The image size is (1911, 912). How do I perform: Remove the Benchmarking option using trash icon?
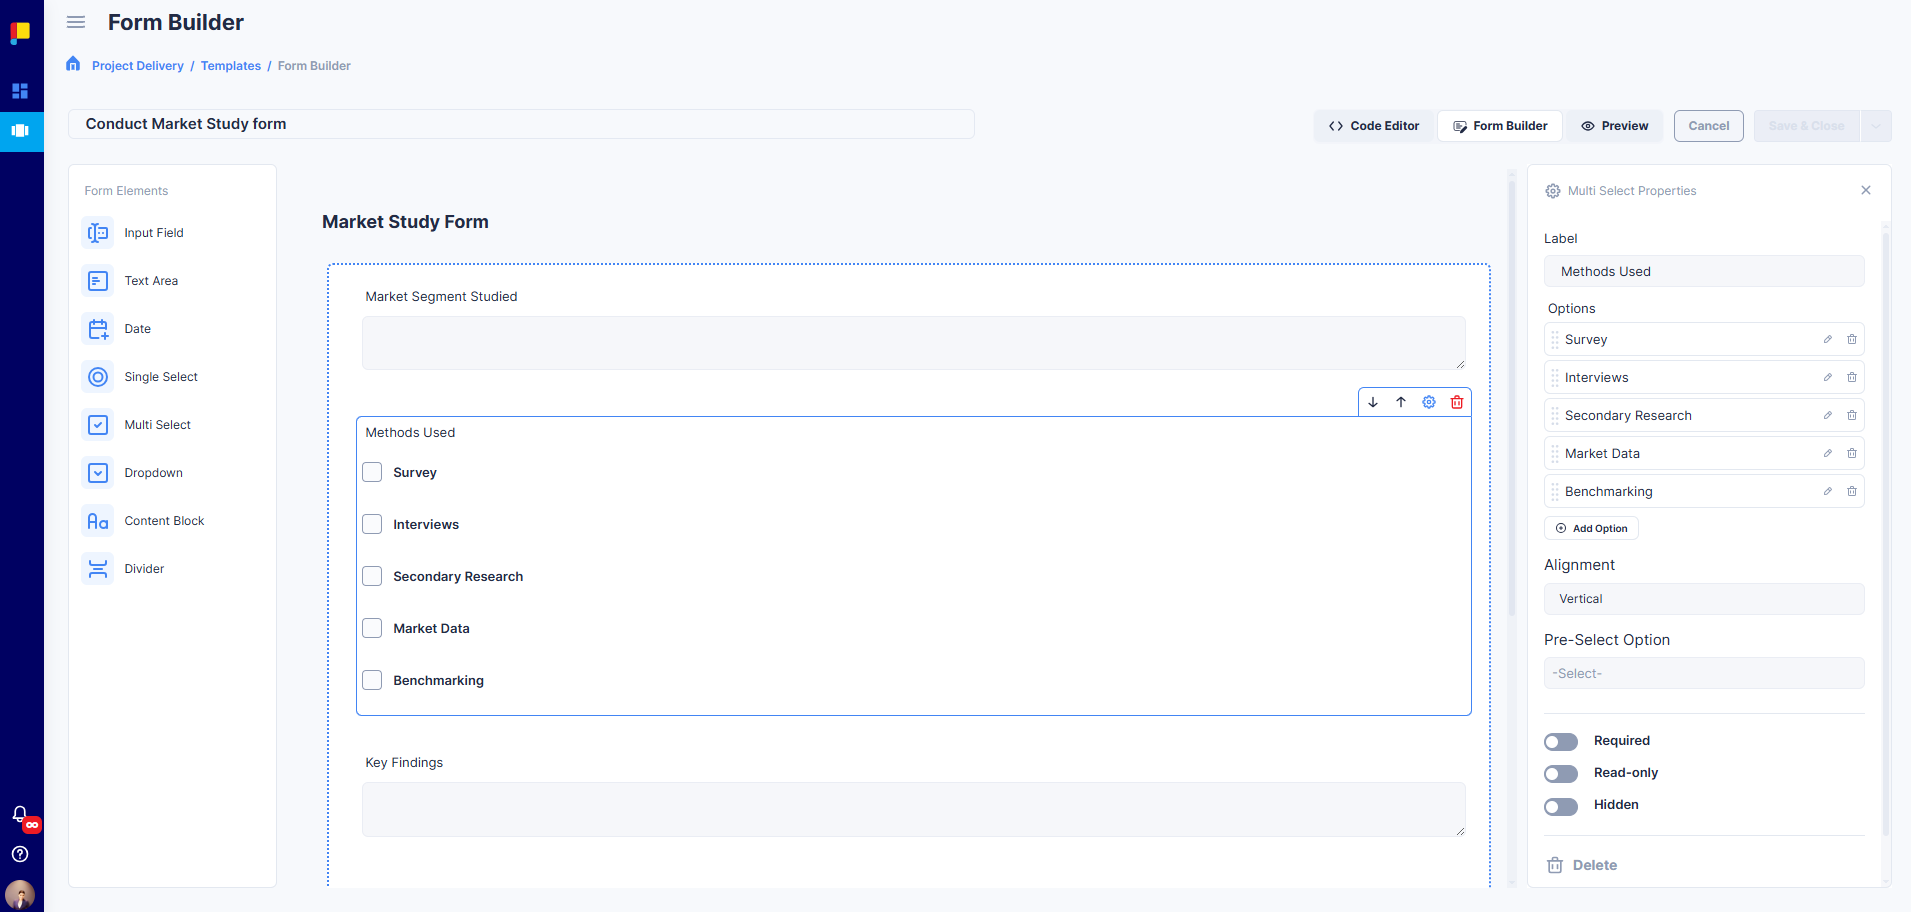click(1852, 492)
